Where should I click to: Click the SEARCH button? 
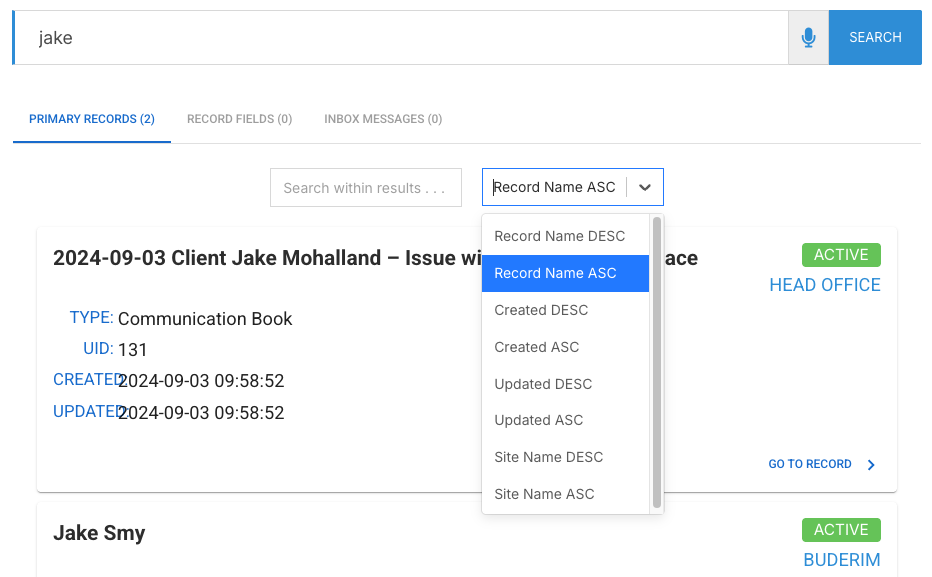[875, 37]
